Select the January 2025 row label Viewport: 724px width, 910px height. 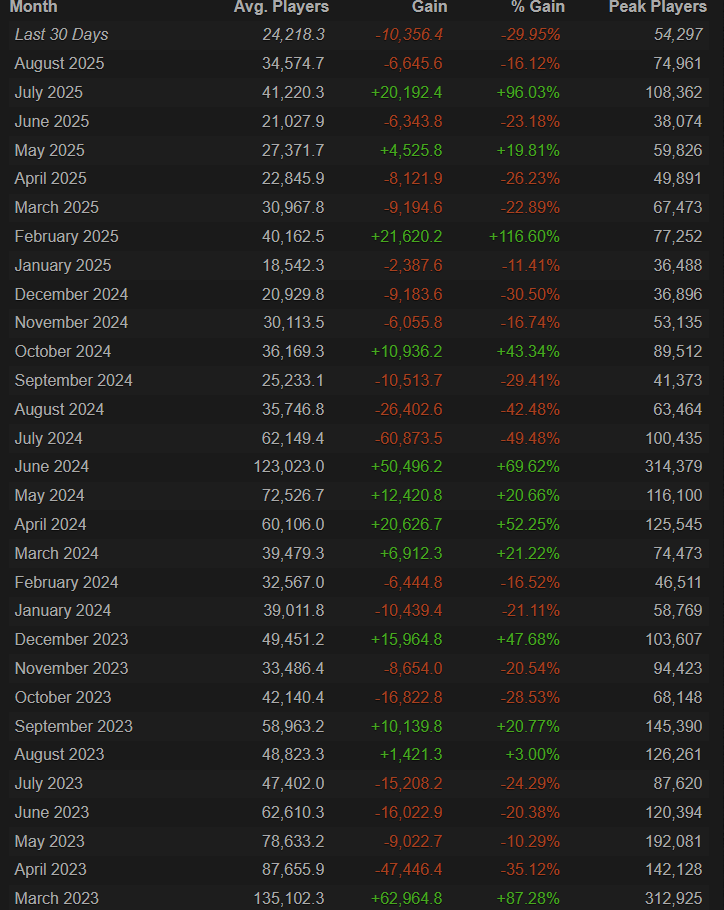(63, 265)
